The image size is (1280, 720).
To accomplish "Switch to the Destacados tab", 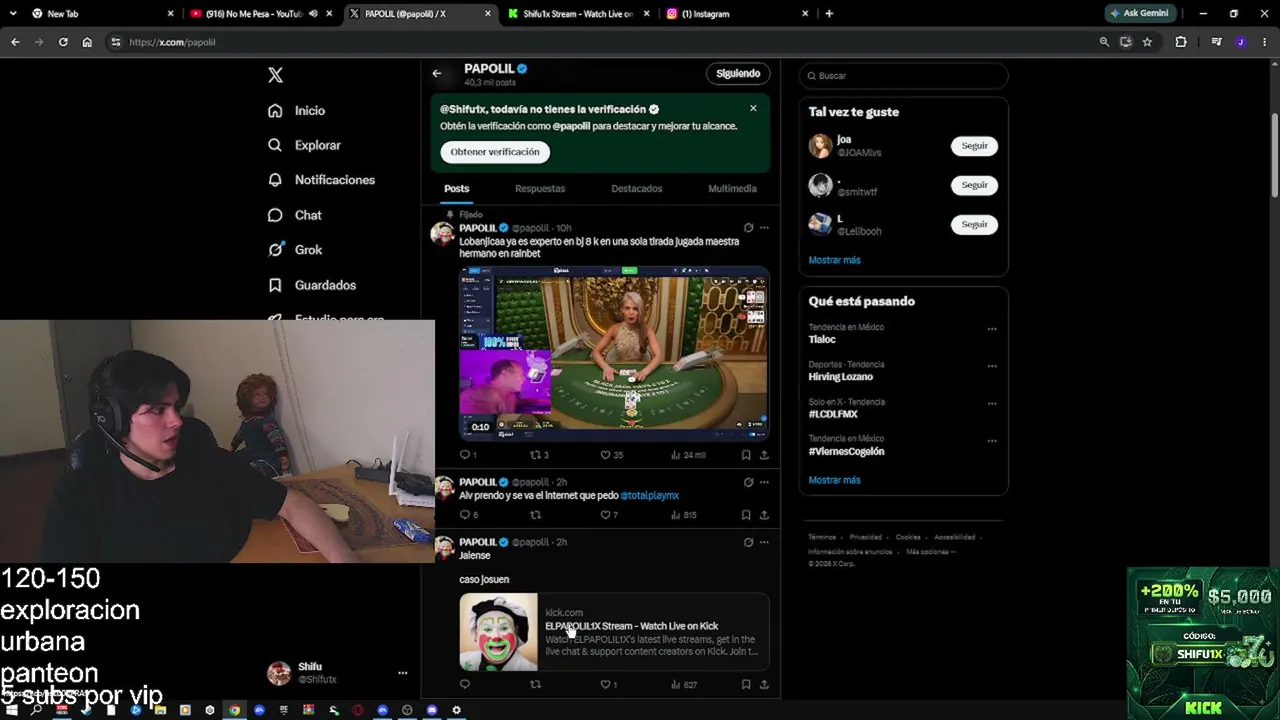I will point(637,188).
